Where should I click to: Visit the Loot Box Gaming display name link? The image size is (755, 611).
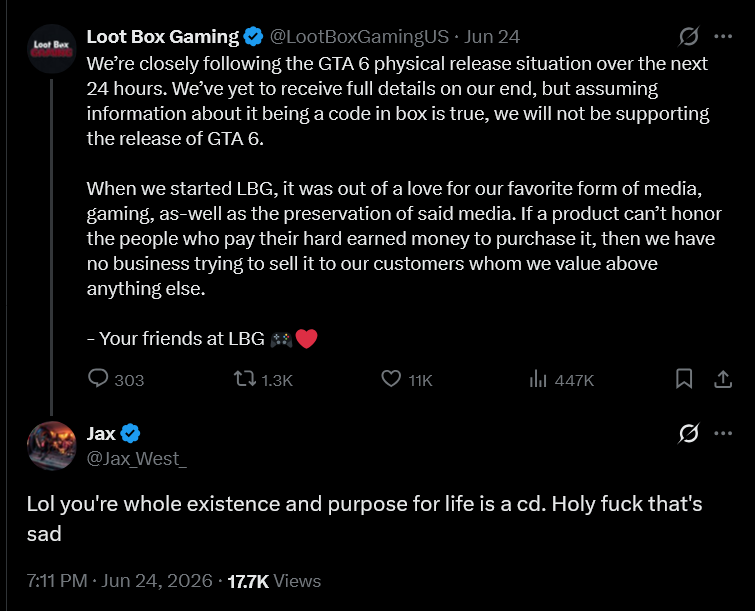click(163, 37)
